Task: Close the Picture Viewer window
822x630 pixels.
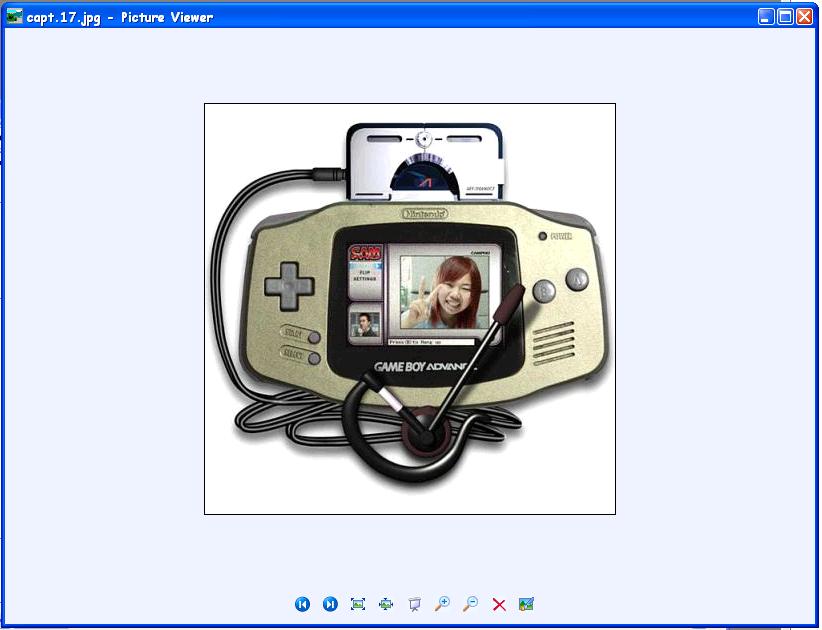Action: click(x=804, y=16)
